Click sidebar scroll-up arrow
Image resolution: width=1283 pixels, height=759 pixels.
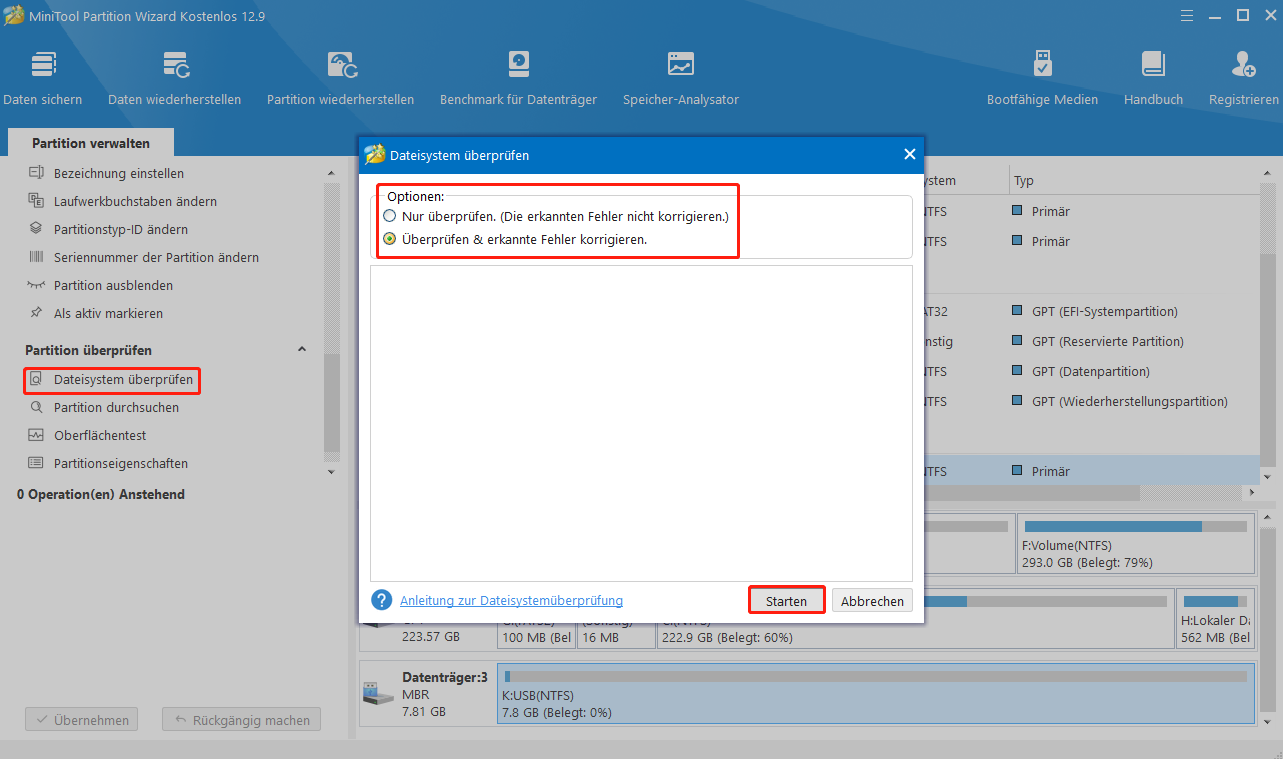point(331,173)
